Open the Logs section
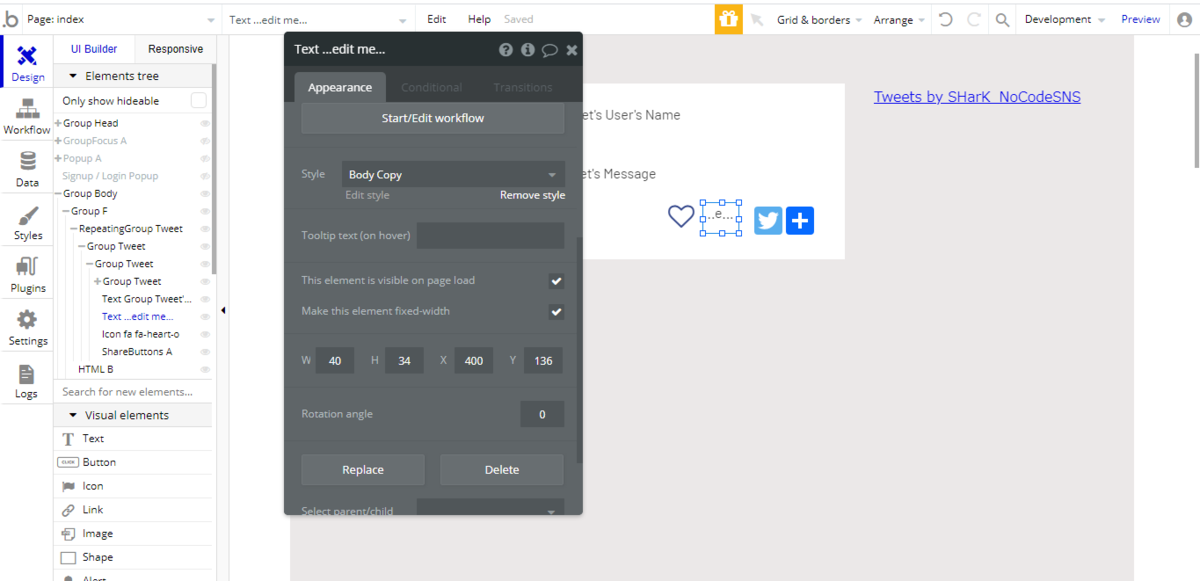Image resolution: width=1200 pixels, height=581 pixels. [x=27, y=380]
